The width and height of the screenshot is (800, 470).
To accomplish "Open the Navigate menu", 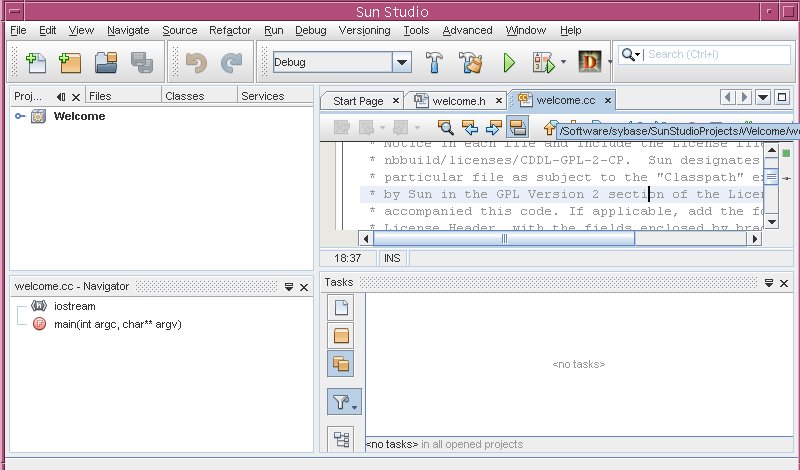I will click(128, 31).
